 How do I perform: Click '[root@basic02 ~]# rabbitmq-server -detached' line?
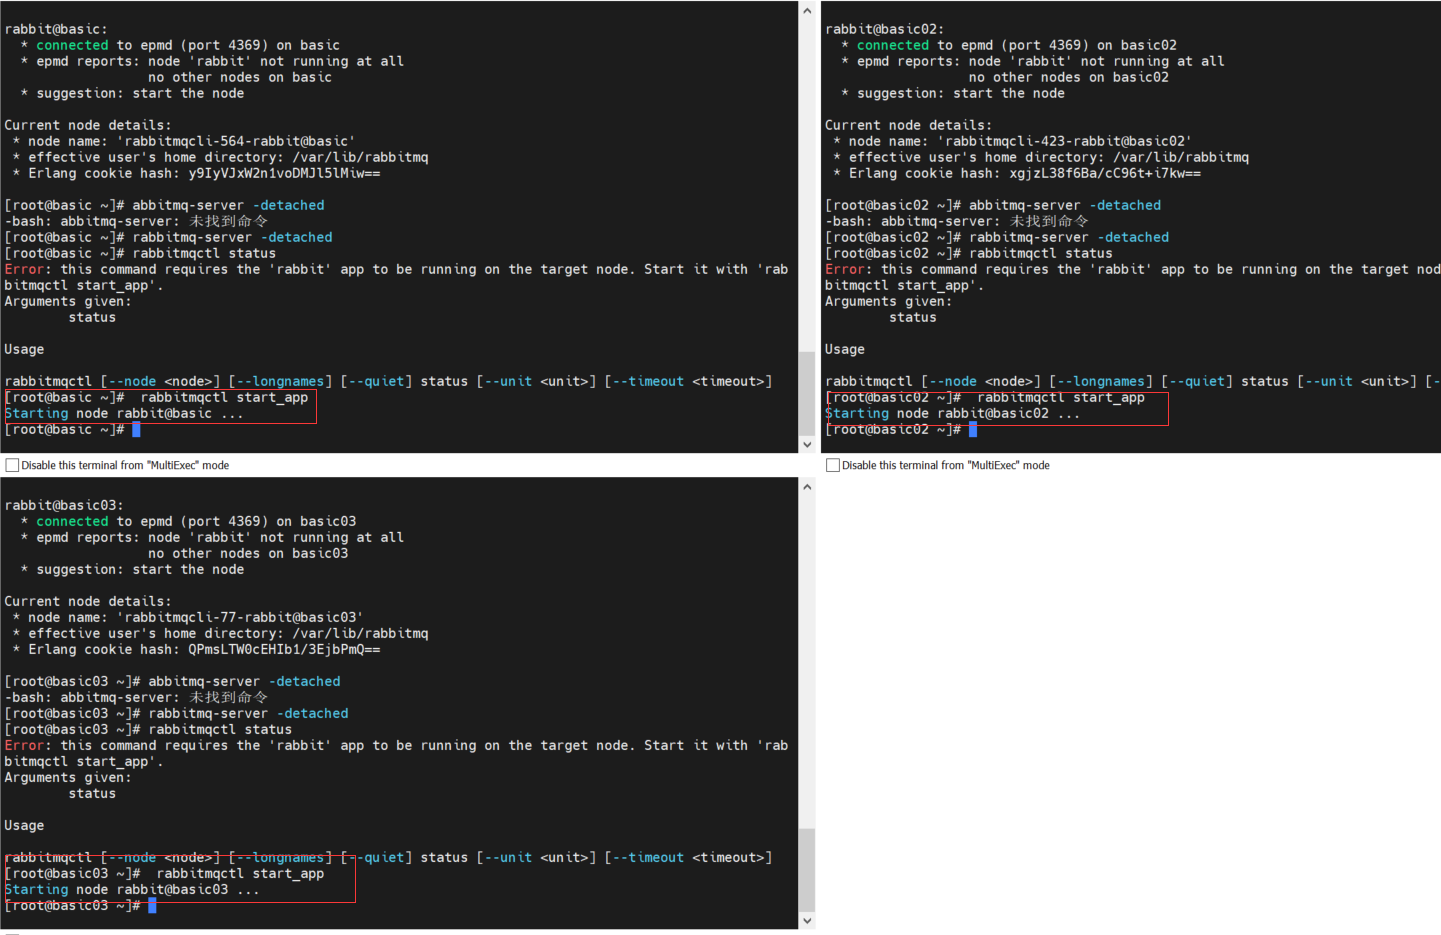(x=997, y=237)
